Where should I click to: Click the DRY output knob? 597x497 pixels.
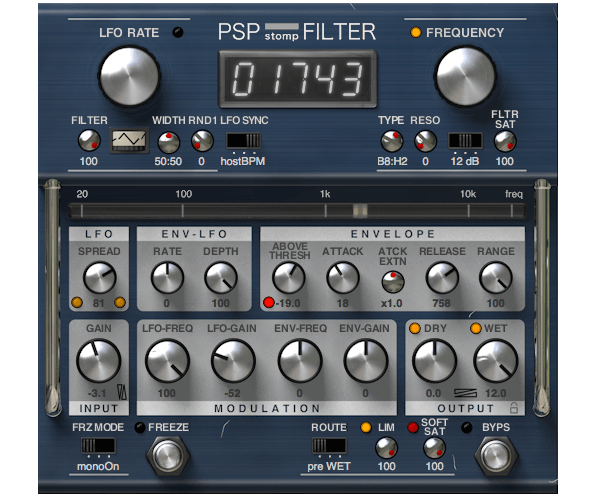pos(434,361)
